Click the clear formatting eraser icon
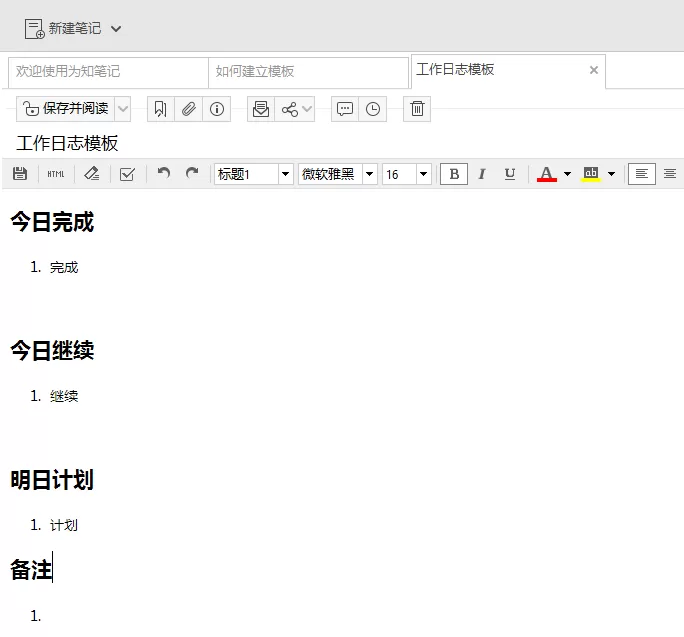The image size is (684, 637). click(92, 174)
